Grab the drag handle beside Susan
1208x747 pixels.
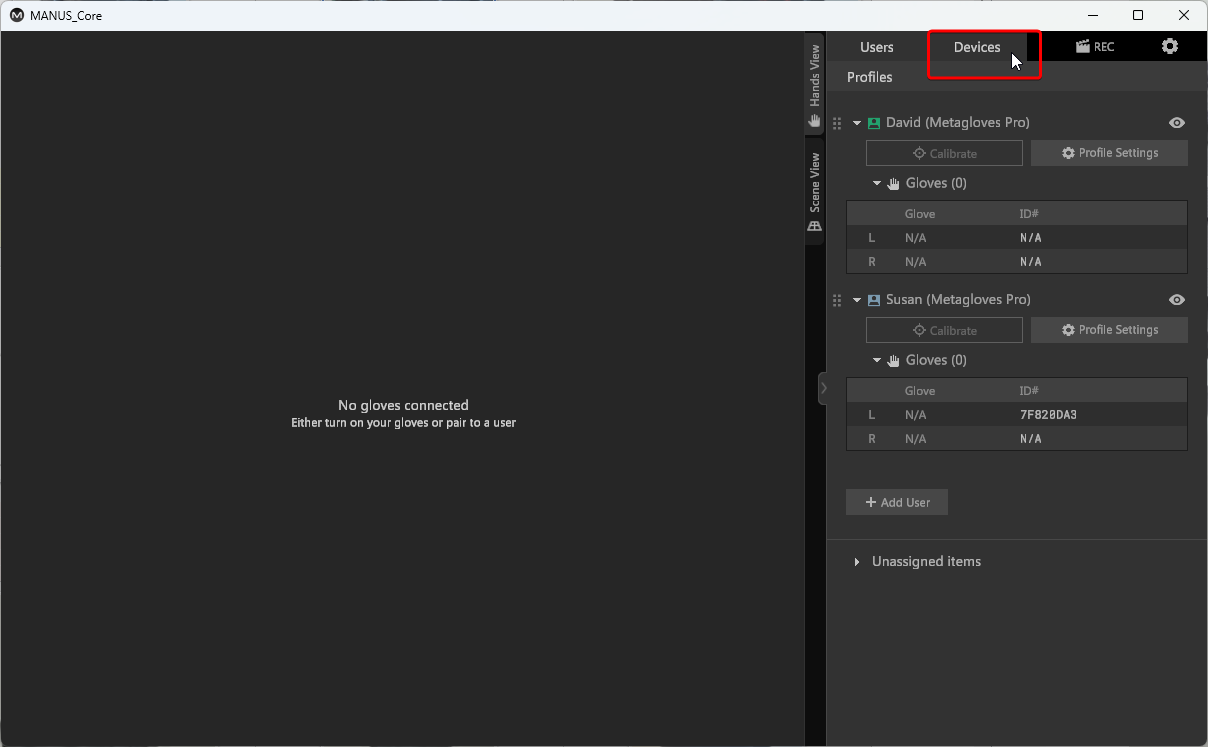[x=837, y=300]
